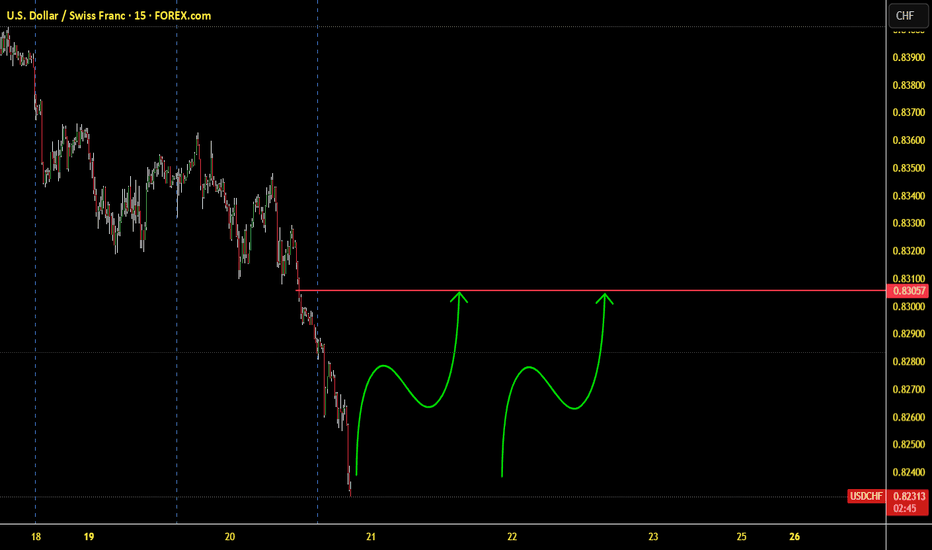Image resolution: width=932 pixels, height=550 pixels.
Task: Click the USDCHF symbol price tag
Action: pyautogui.click(x=865, y=496)
